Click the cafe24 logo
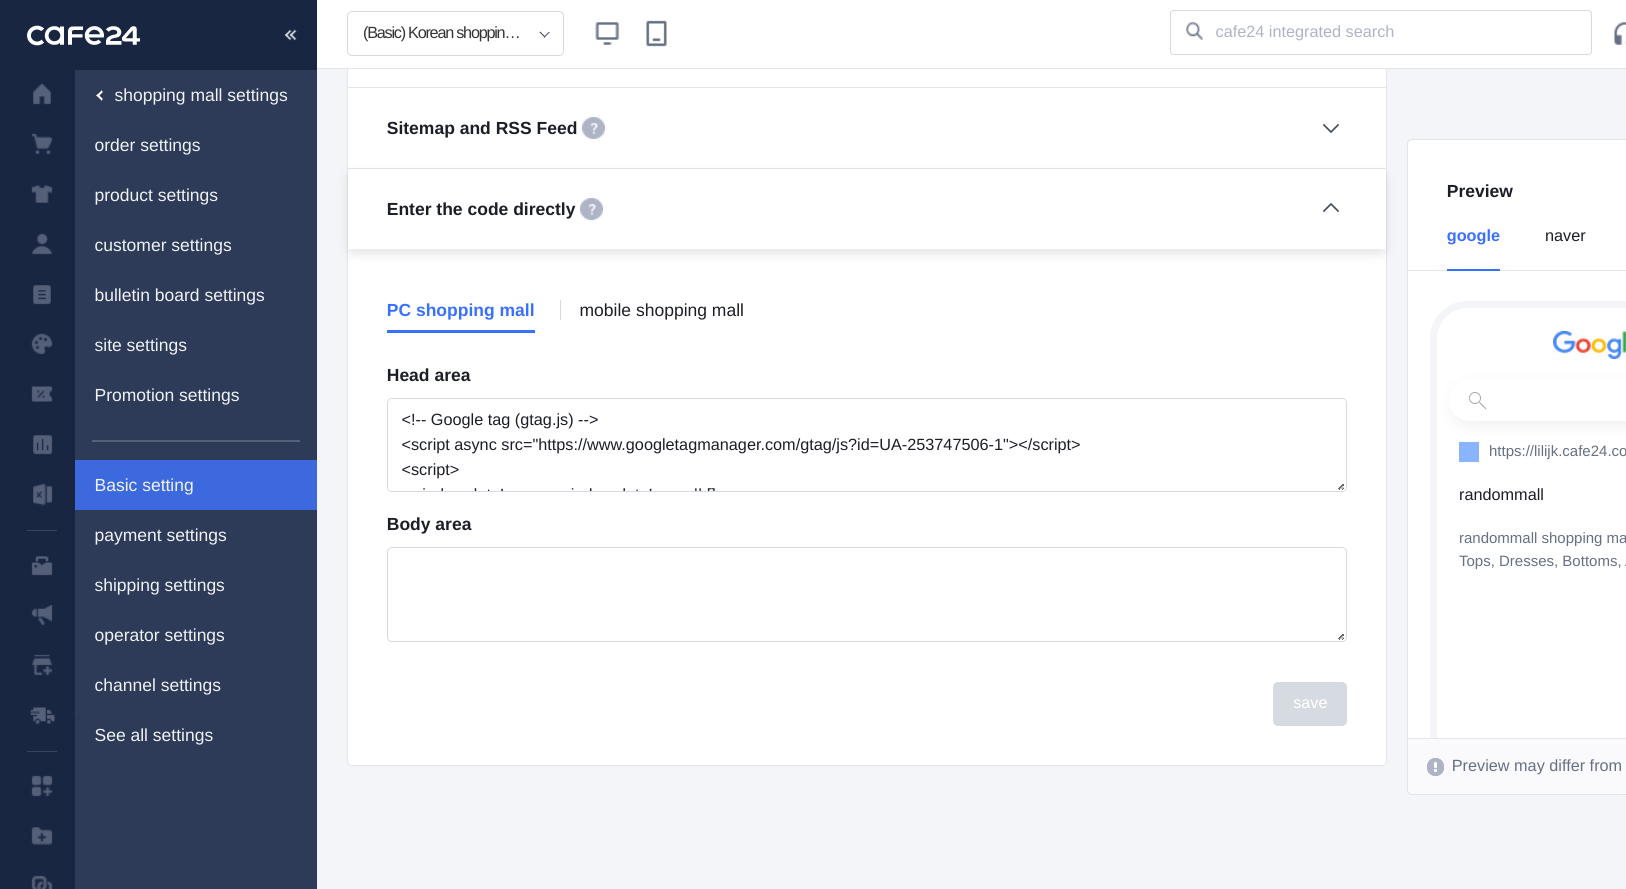1626x889 pixels. tap(83, 35)
